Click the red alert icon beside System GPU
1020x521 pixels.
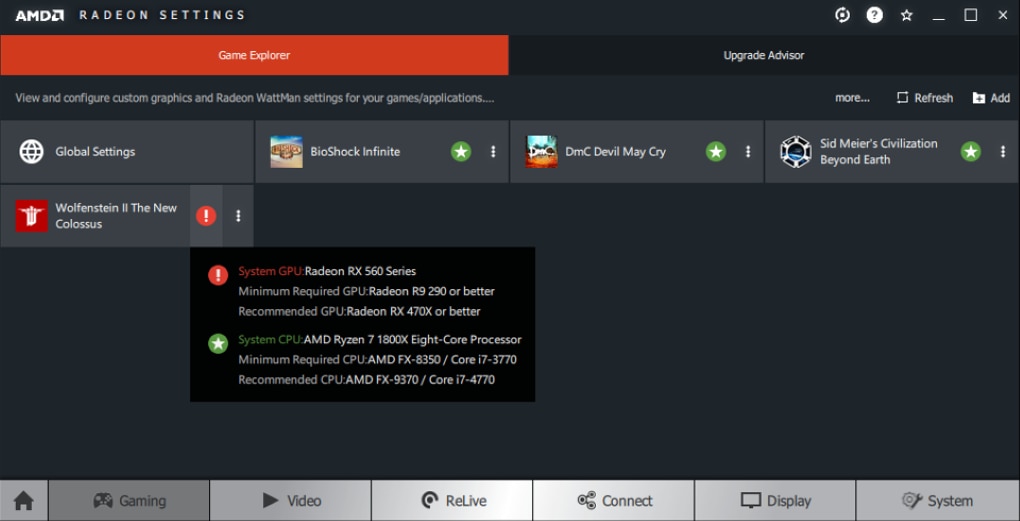point(218,275)
